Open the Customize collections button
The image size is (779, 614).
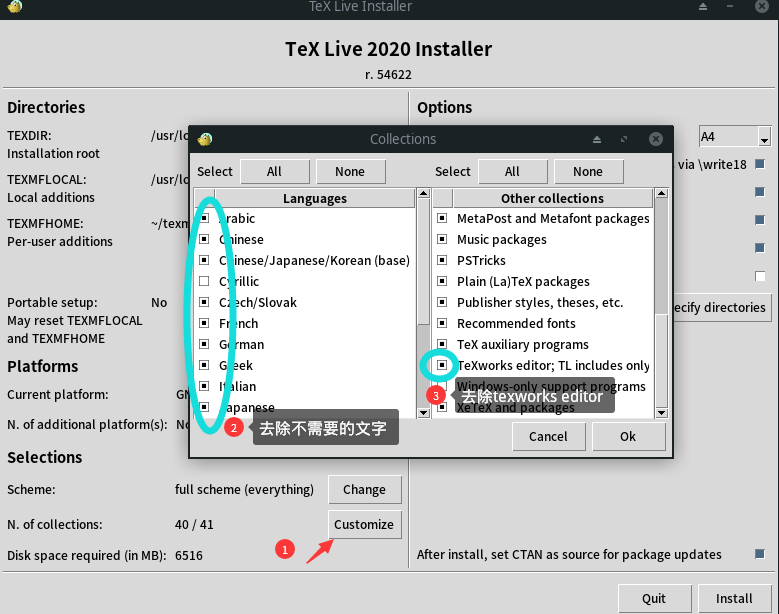click(365, 524)
